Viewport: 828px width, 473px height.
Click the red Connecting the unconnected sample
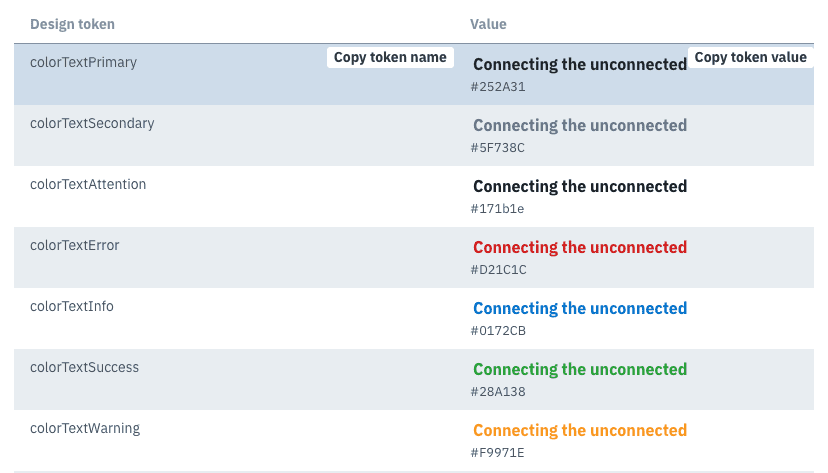(580, 247)
